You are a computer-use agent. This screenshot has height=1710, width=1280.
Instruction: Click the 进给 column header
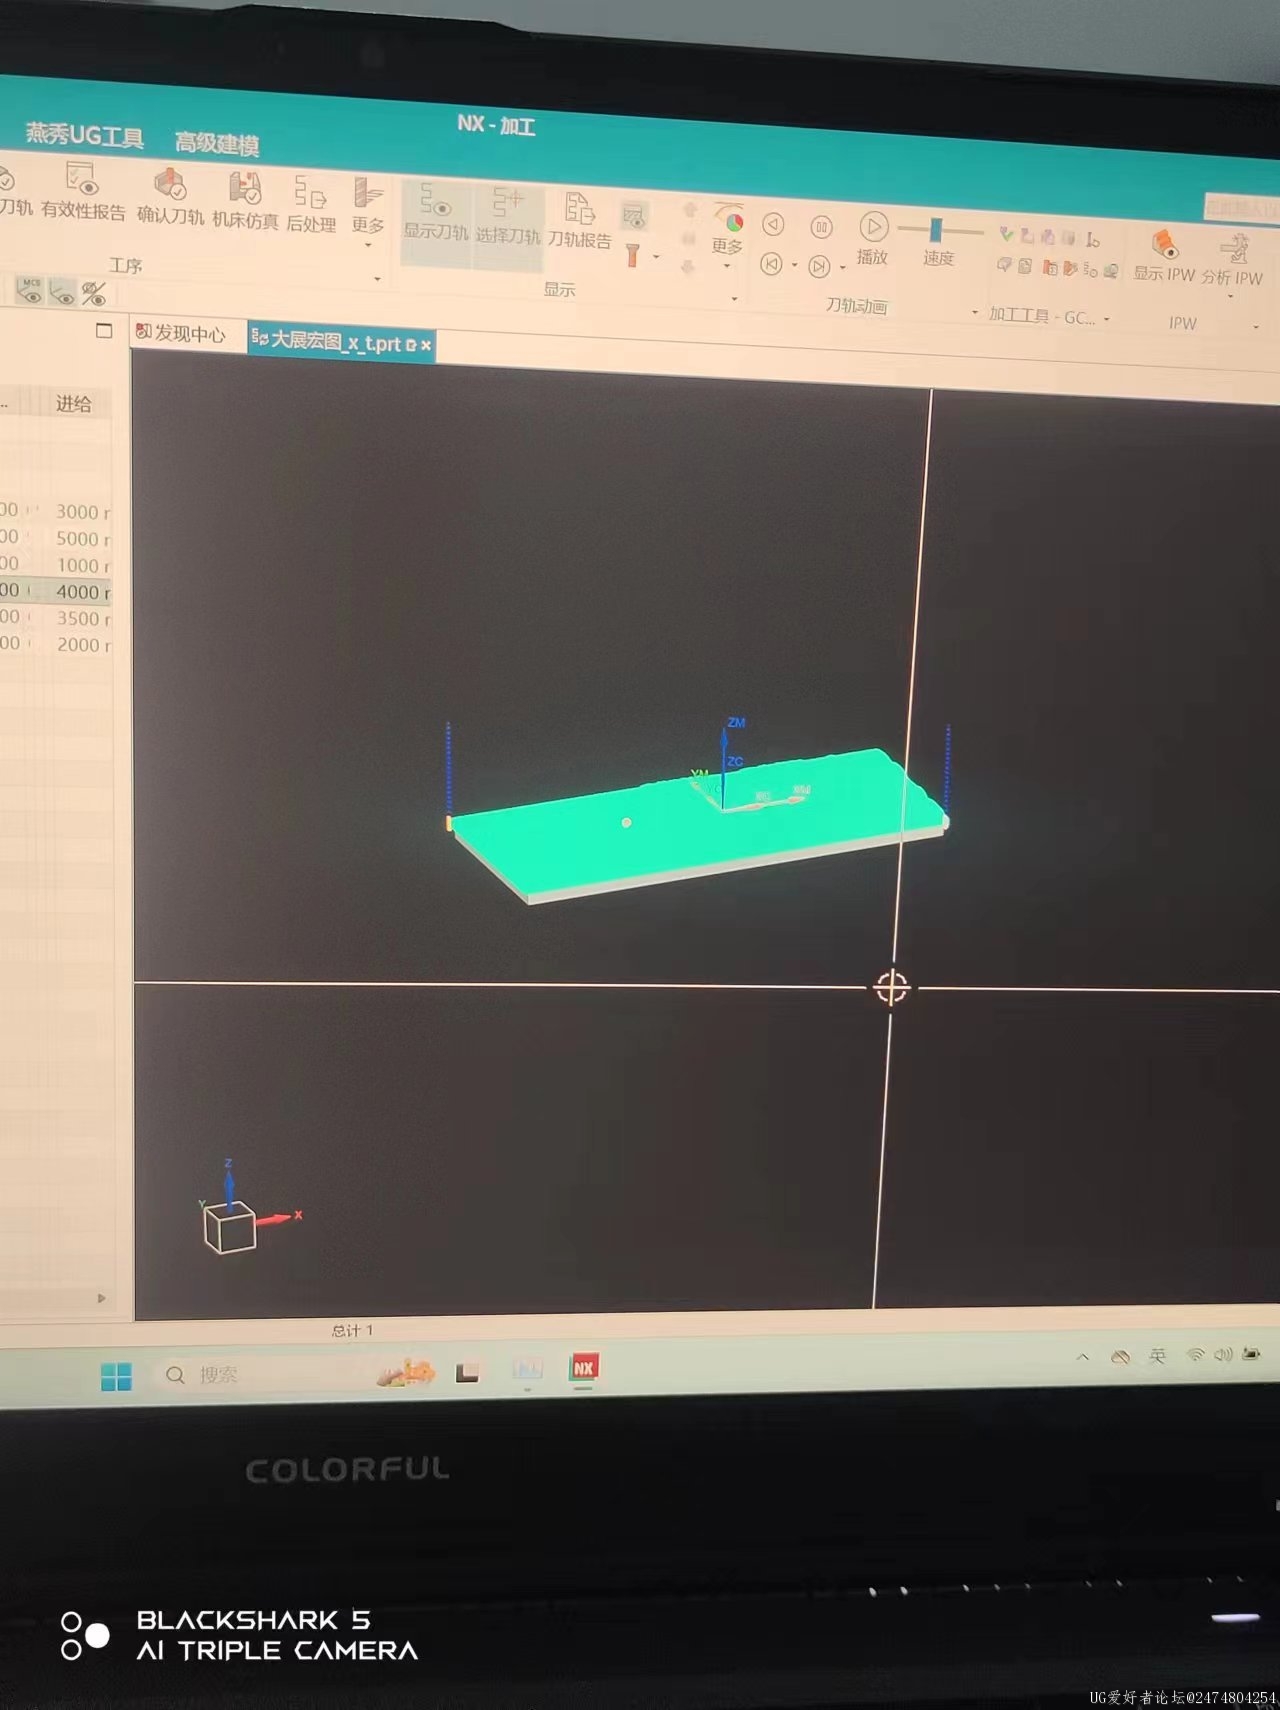pos(73,404)
